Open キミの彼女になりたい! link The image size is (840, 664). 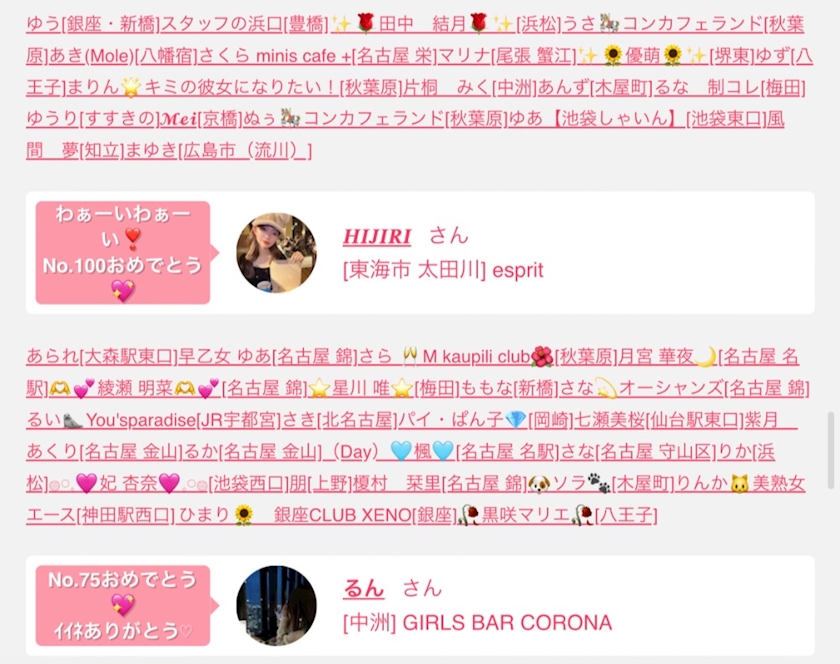[230, 87]
